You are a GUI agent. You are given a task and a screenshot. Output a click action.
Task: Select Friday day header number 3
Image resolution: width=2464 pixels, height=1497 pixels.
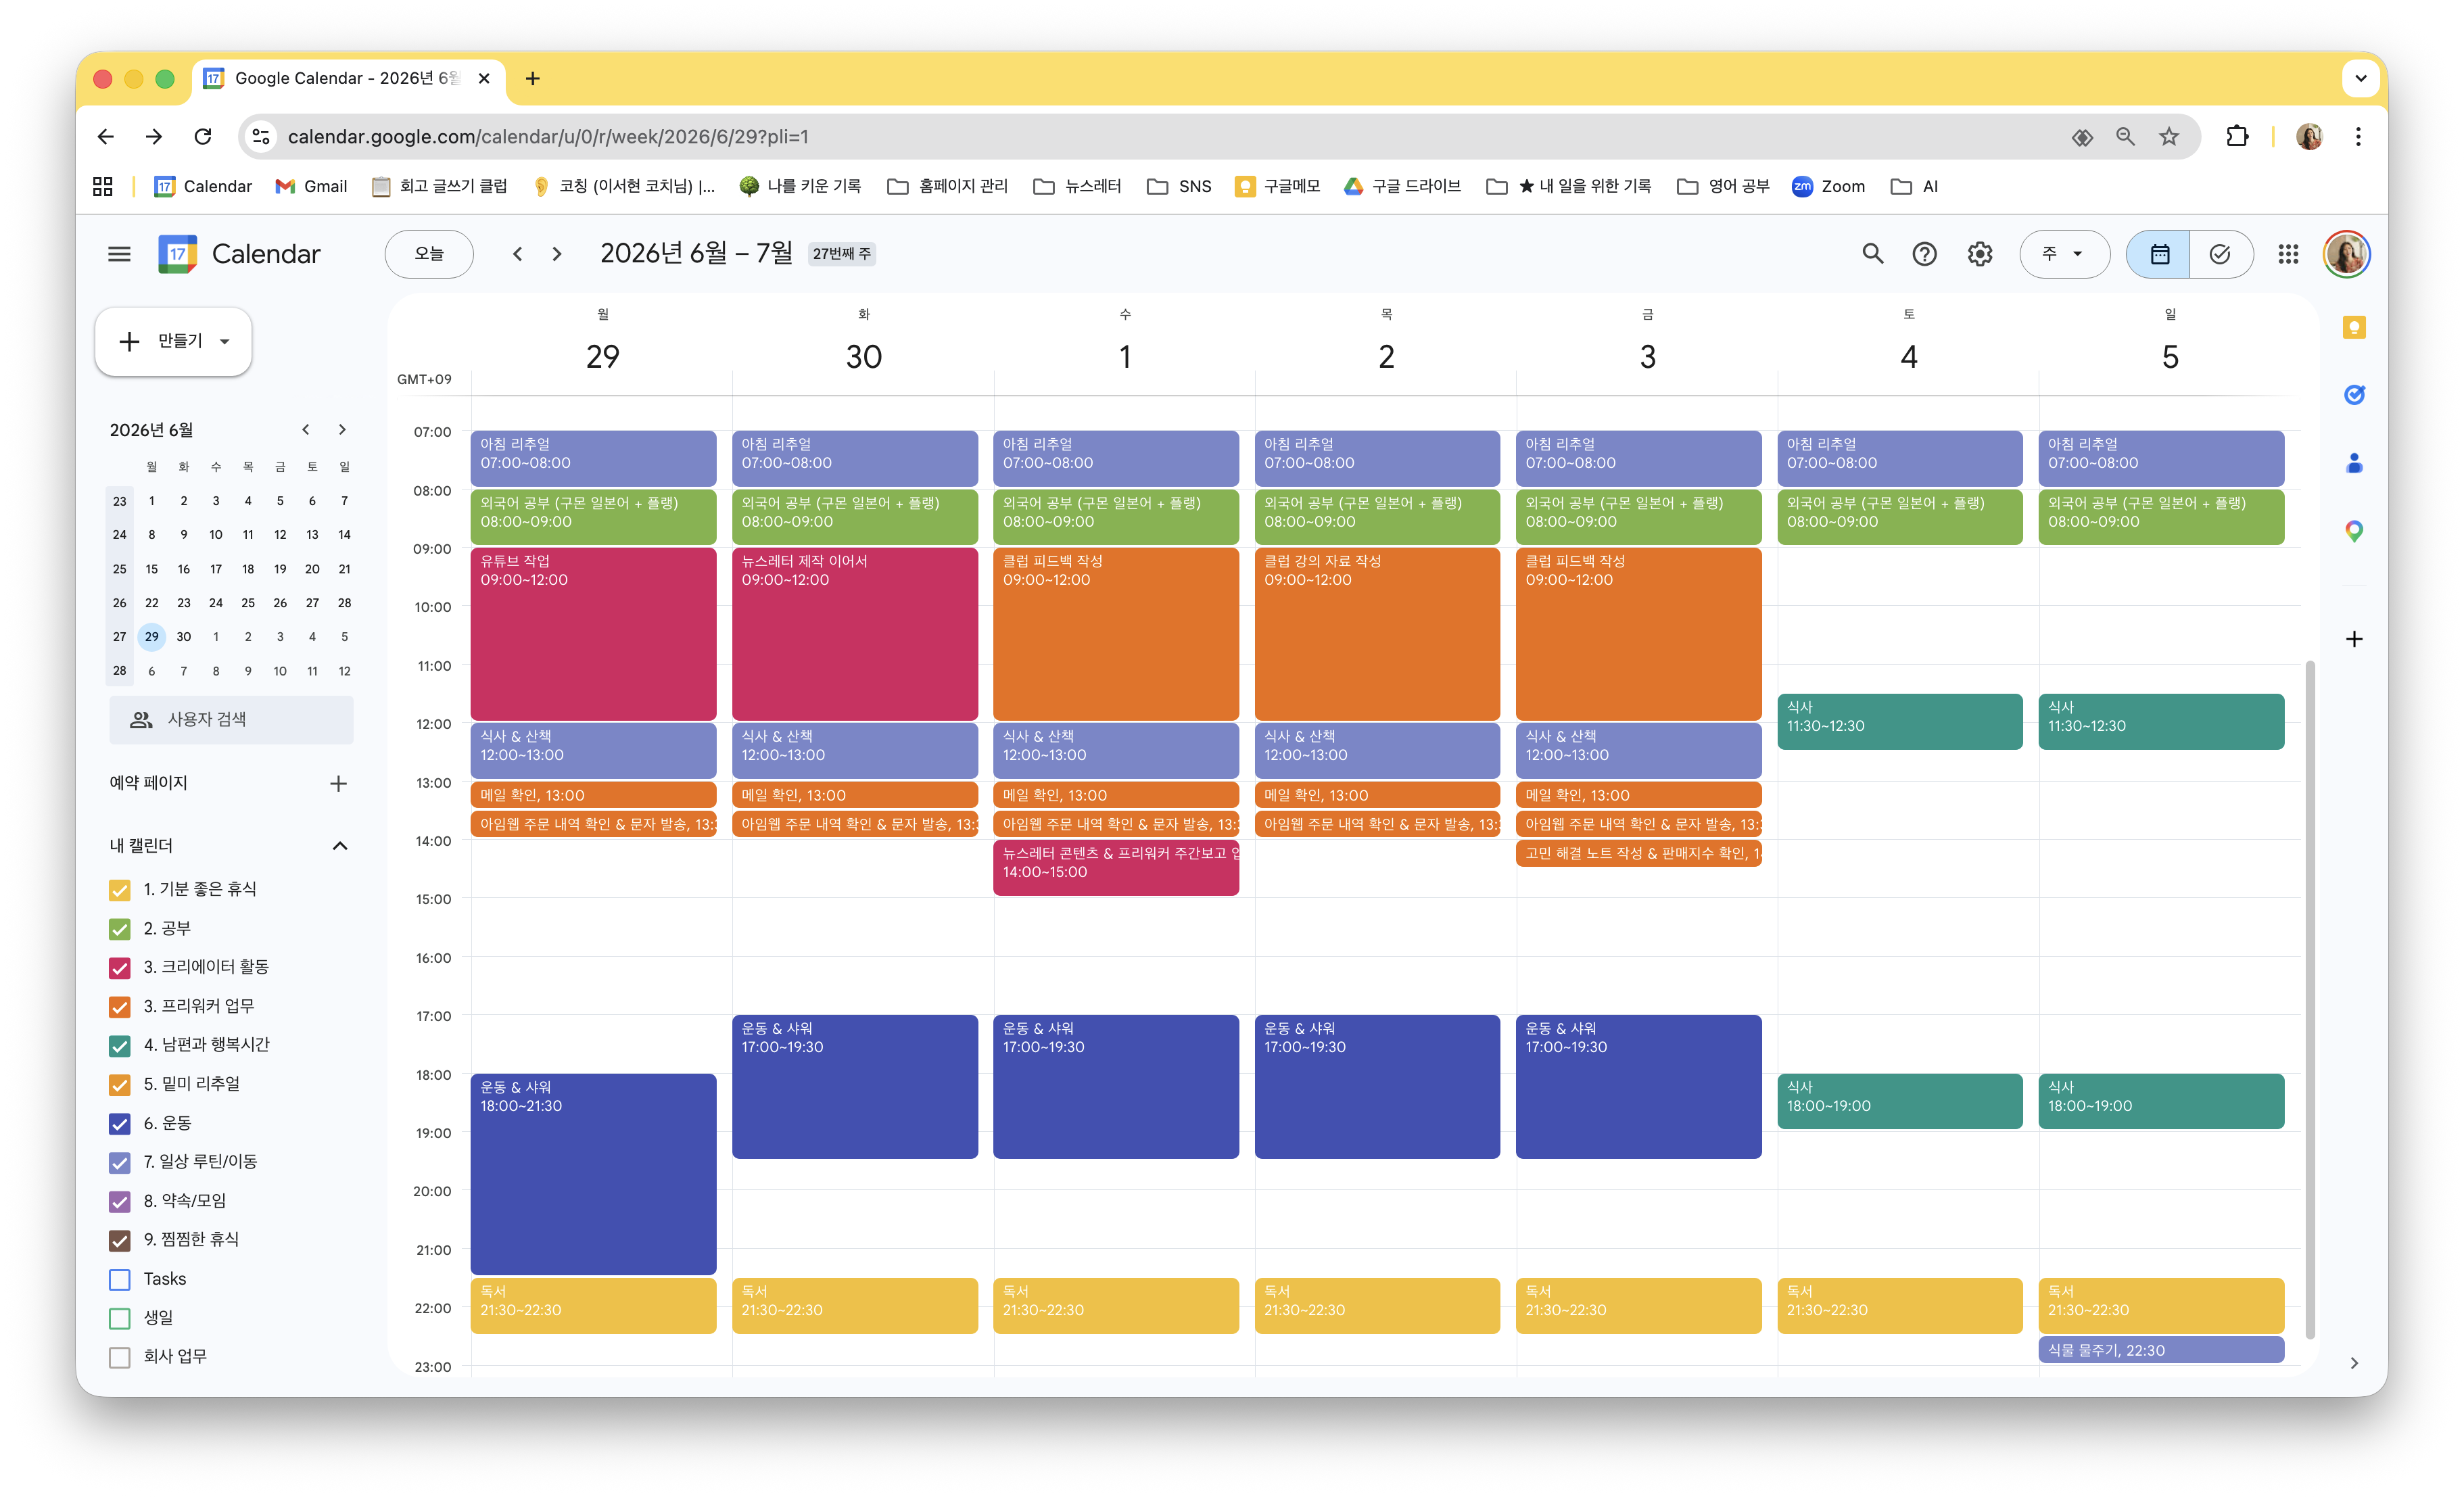(1647, 357)
